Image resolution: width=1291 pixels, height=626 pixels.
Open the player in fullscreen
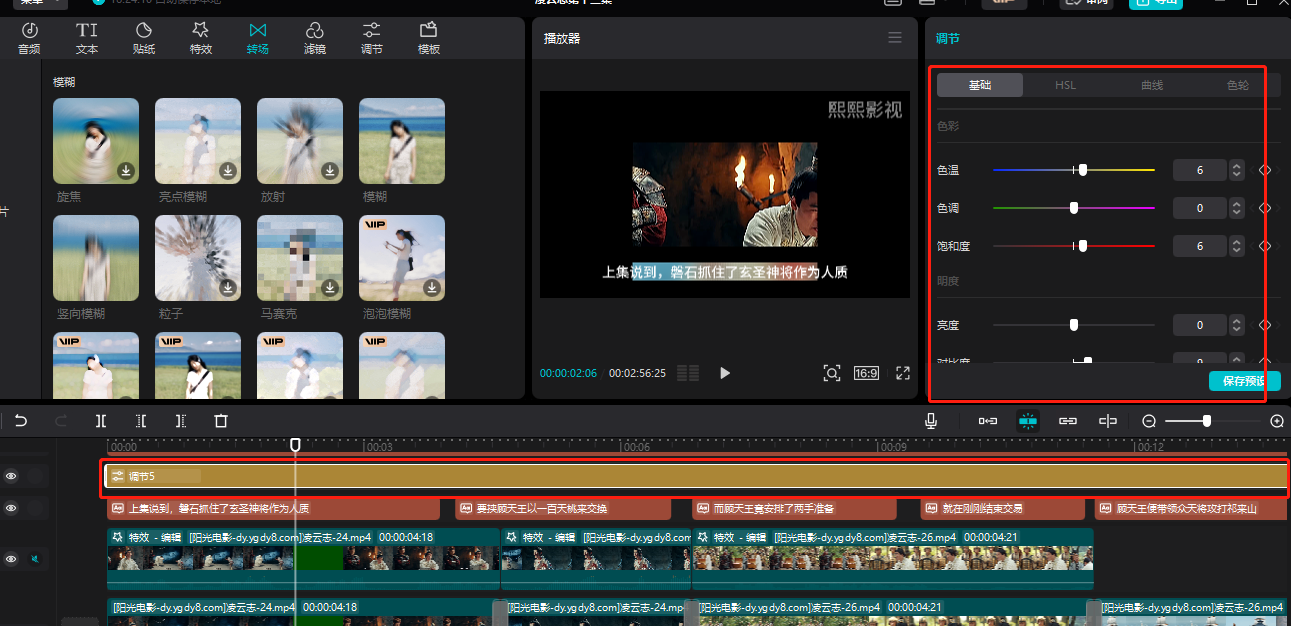(x=903, y=373)
